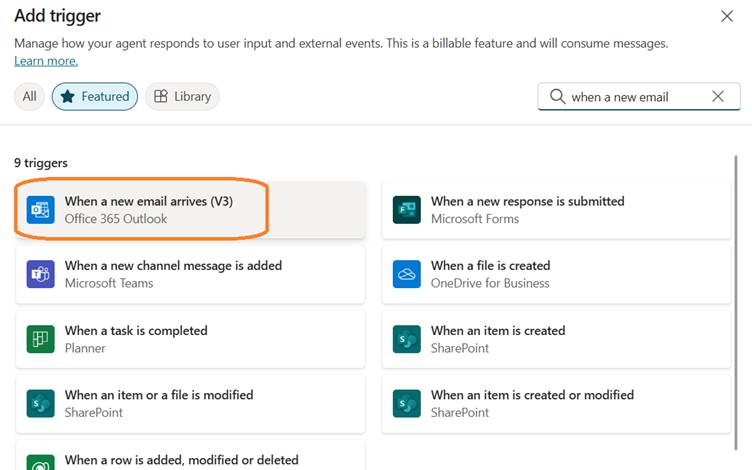Select the Featured filter tab

click(x=95, y=96)
